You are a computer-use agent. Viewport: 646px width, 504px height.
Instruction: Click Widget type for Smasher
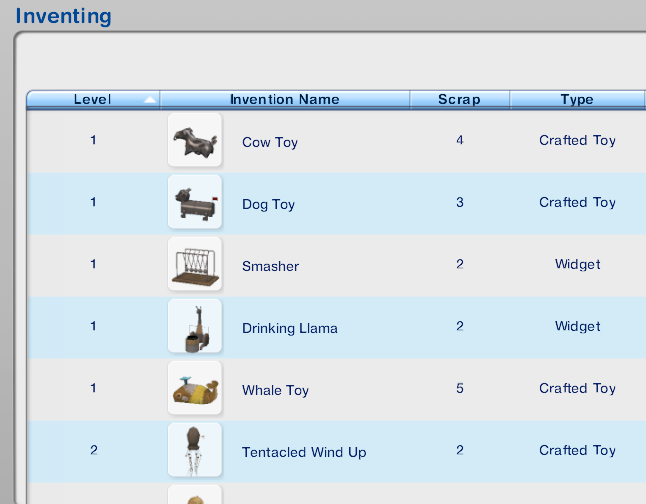(577, 264)
